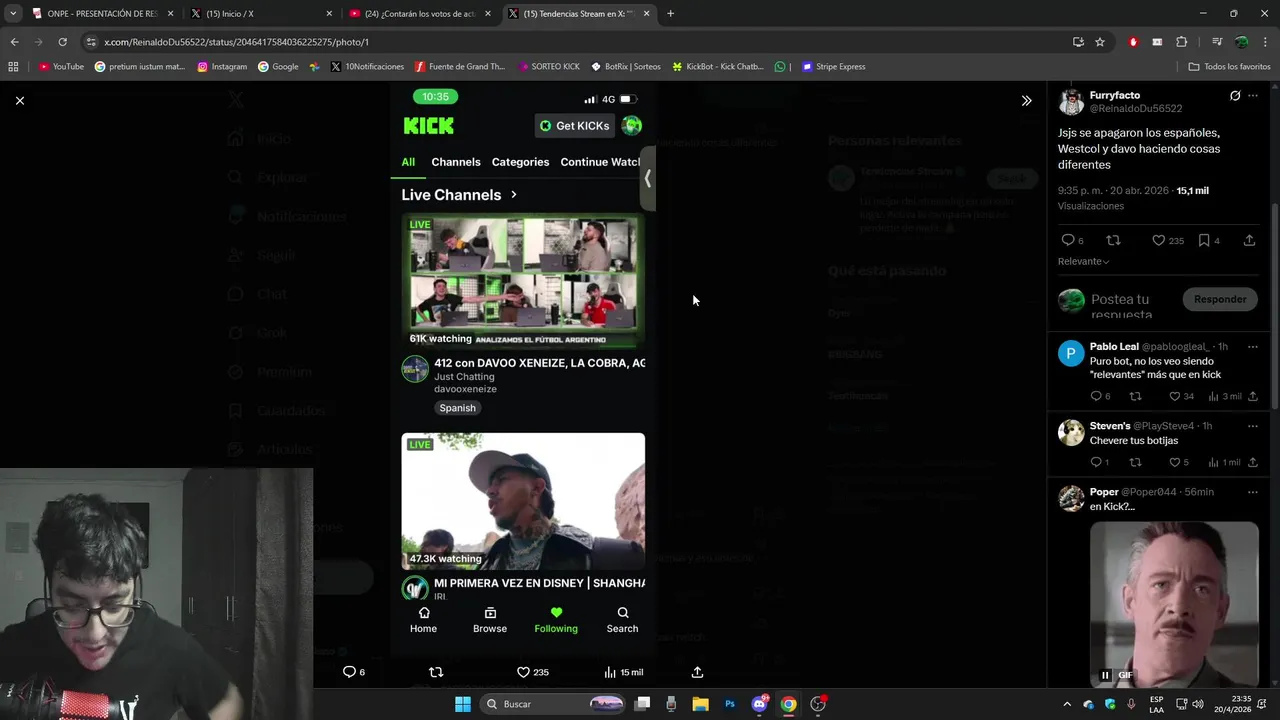The height and width of the screenshot is (720, 1280).
Task: Share using the icon below the photo
Action: [697, 672]
